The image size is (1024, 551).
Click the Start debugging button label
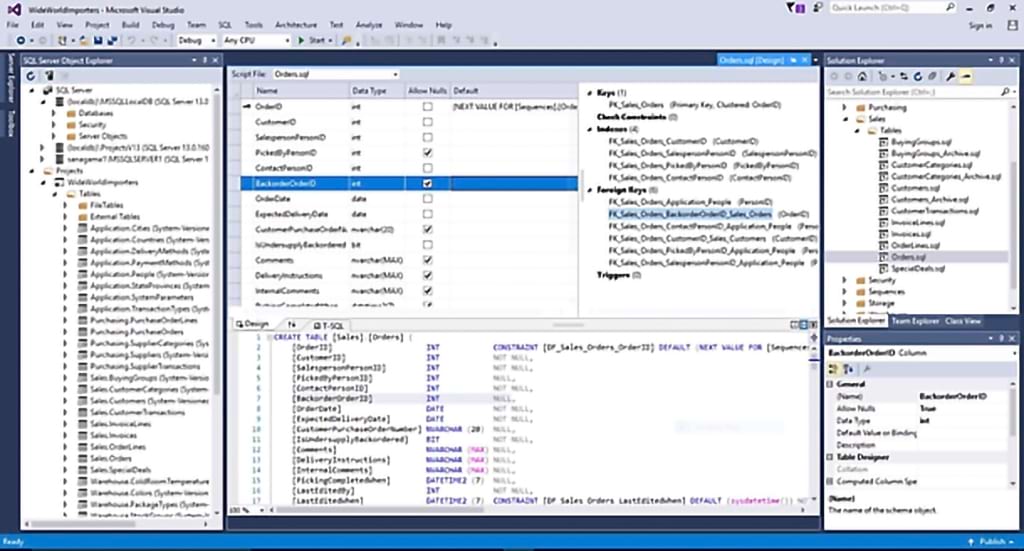[317, 40]
